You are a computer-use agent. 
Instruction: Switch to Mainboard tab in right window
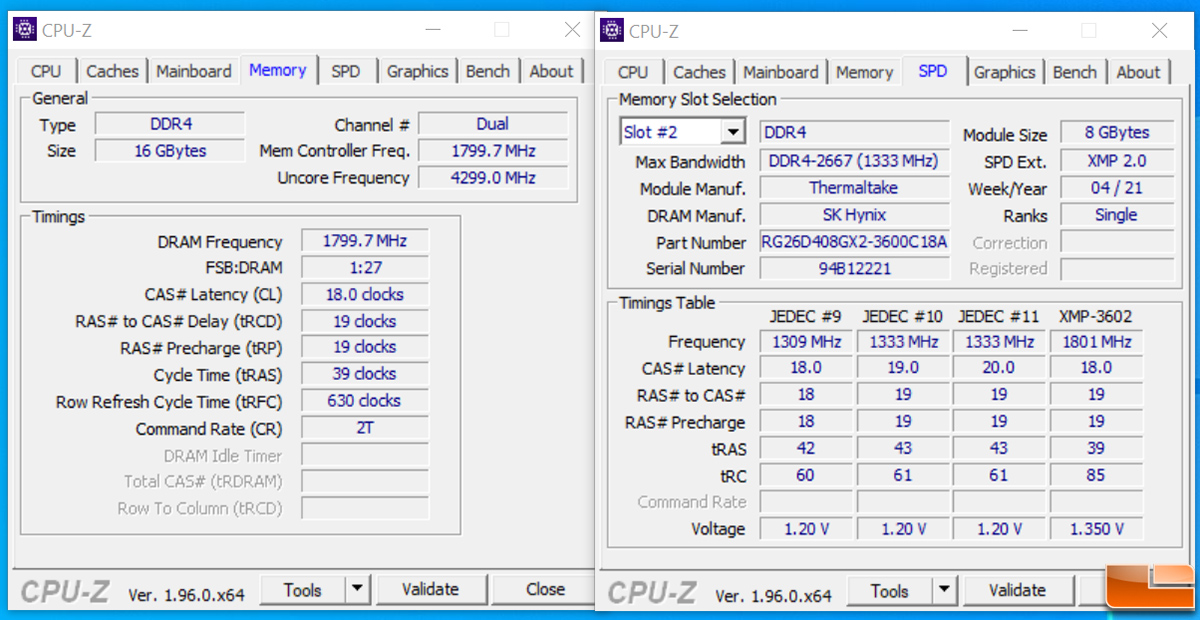pyautogui.click(x=781, y=72)
